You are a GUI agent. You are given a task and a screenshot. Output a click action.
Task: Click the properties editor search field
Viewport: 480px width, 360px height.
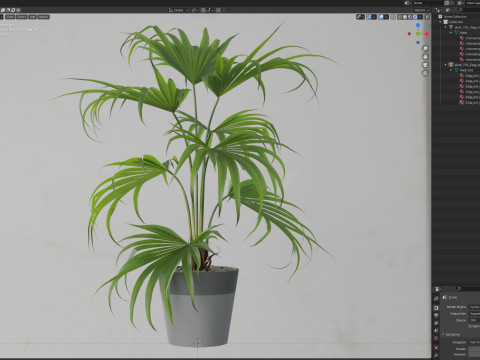tap(468, 289)
